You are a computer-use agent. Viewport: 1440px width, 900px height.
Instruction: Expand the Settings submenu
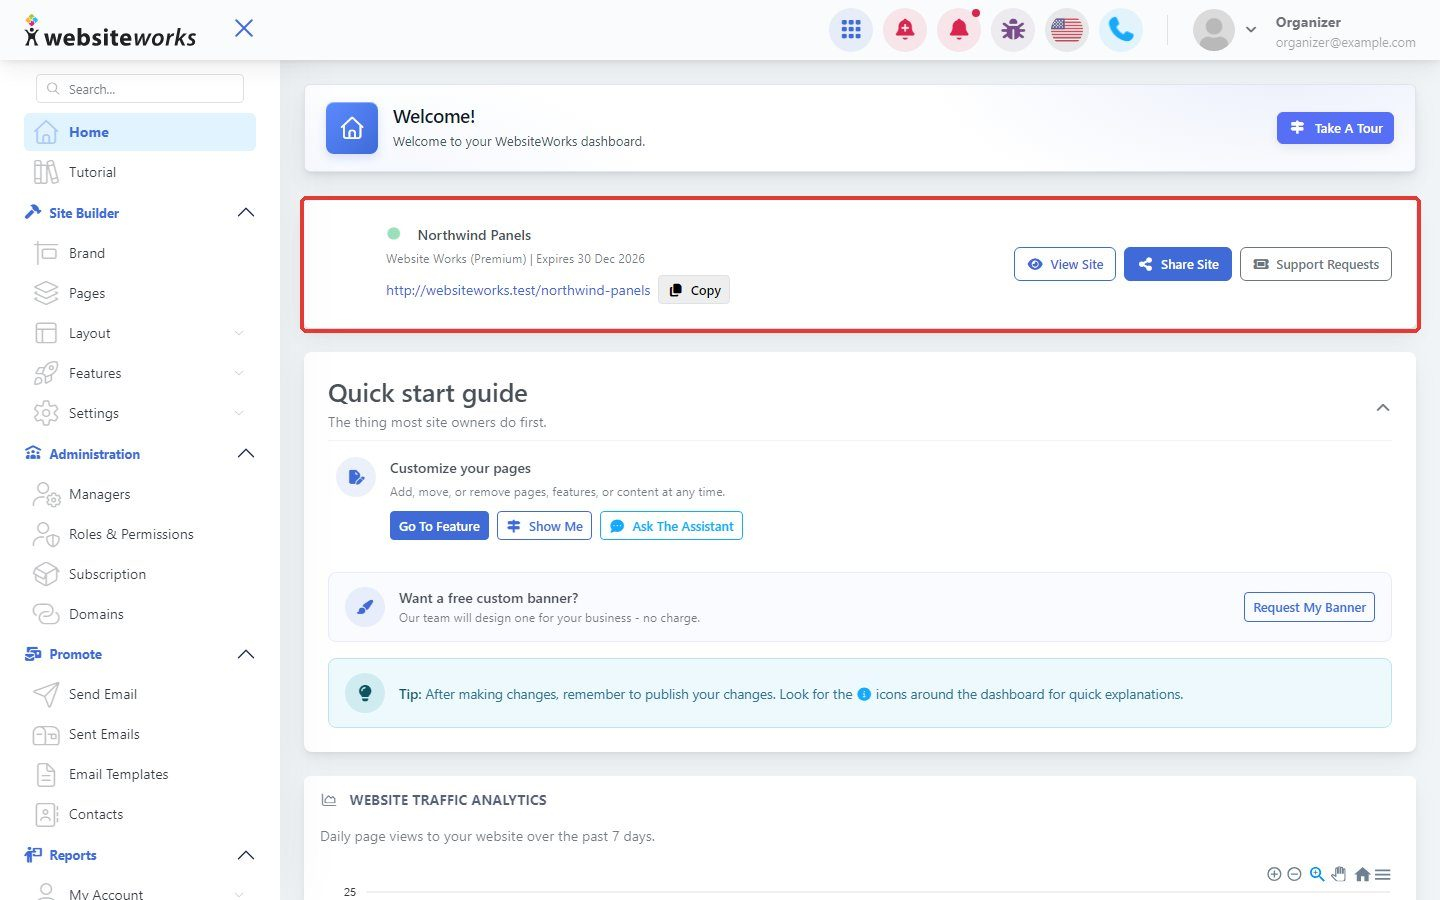(239, 413)
